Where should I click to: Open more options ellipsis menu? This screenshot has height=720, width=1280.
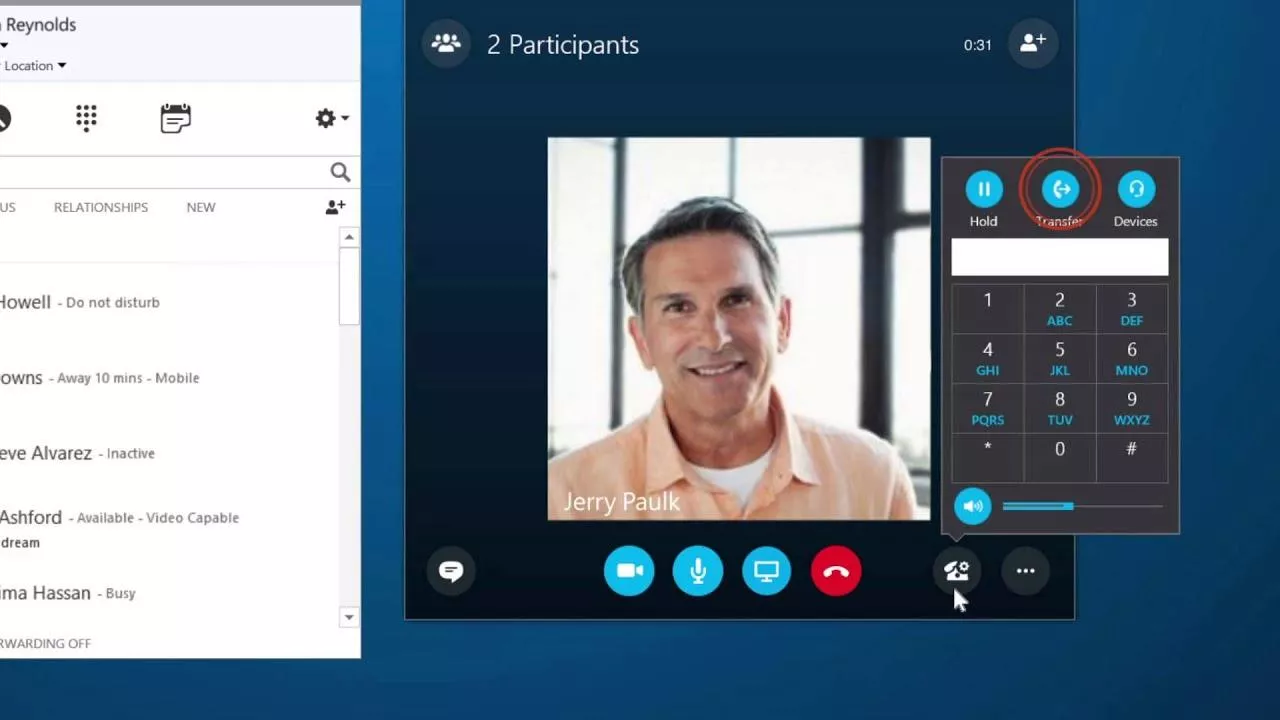pyautogui.click(x=1025, y=571)
